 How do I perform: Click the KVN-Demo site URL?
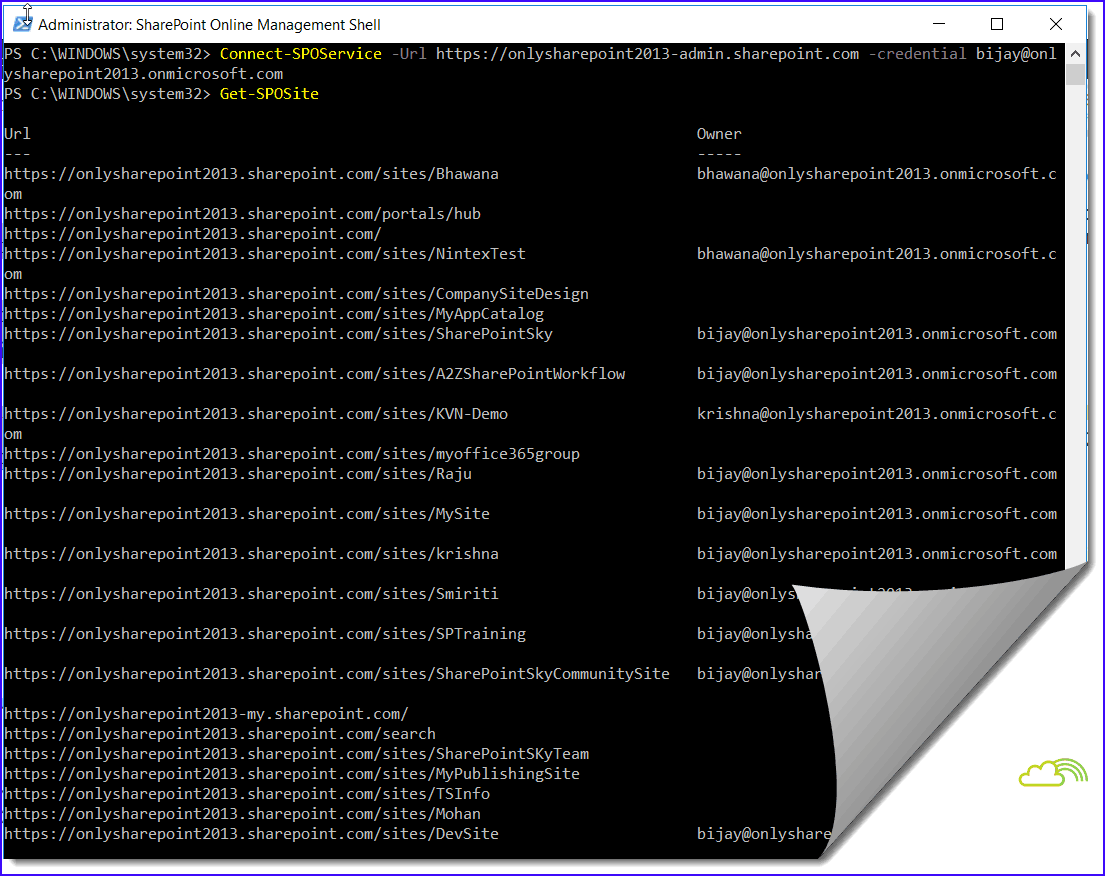(255, 413)
